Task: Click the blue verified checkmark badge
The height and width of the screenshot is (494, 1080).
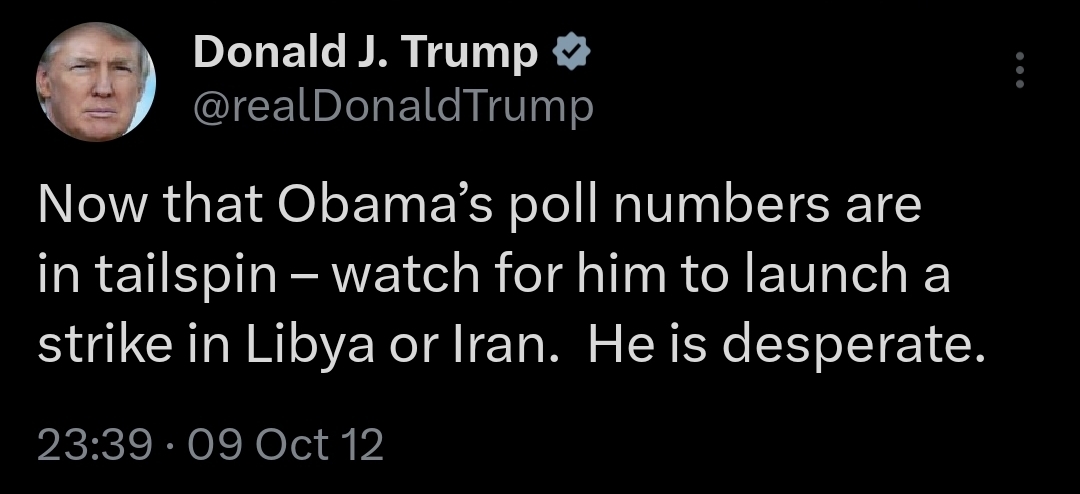Action: point(572,53)
